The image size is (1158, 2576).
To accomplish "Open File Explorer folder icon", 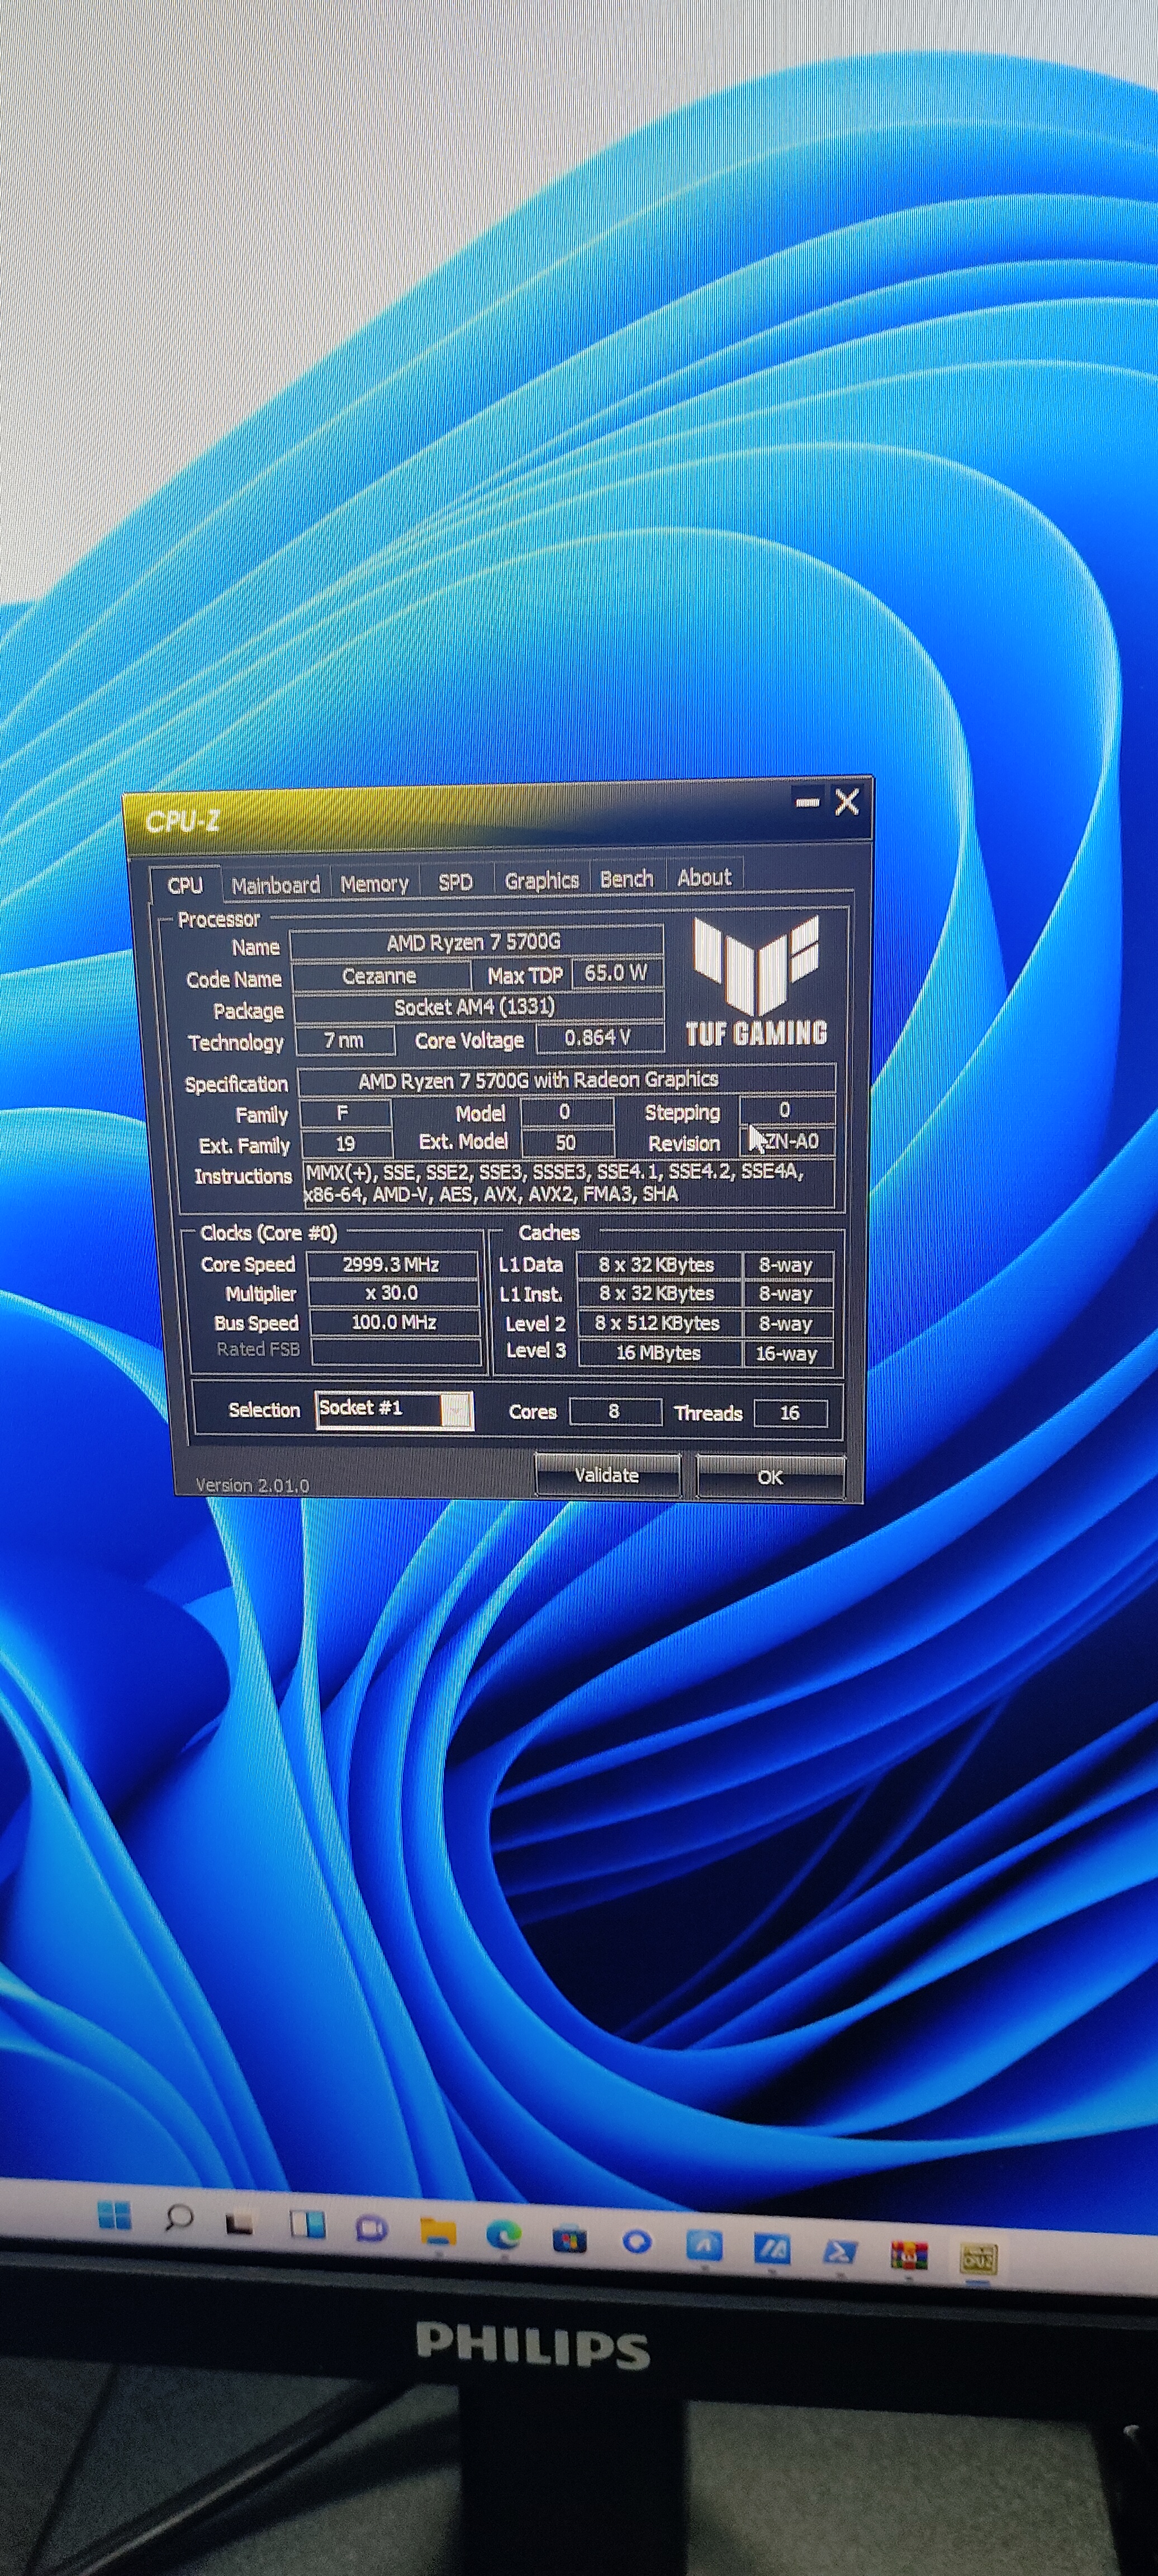I will point(437,2231).
